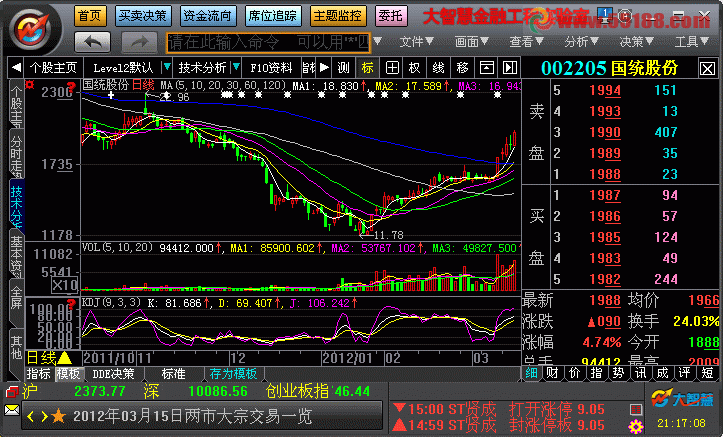
Task: Click the left triangle tab scroll arrow
Action: pyautogui.click(x=16, y=68)
